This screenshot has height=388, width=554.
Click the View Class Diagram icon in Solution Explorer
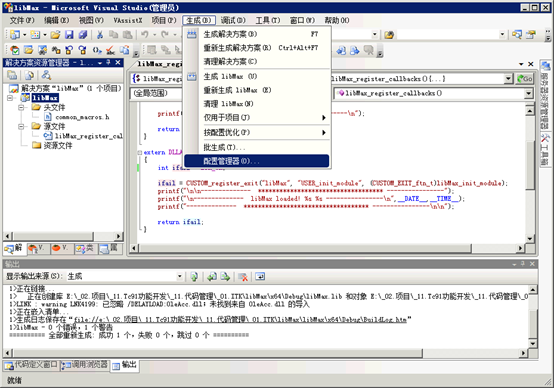[46, 75]
